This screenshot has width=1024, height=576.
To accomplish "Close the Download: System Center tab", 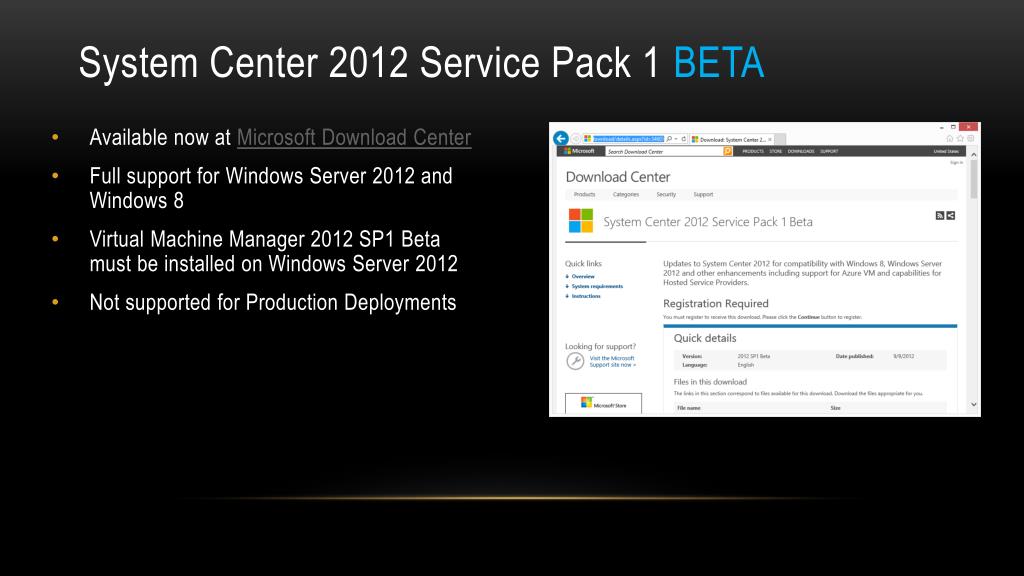I will pos(770,140).
